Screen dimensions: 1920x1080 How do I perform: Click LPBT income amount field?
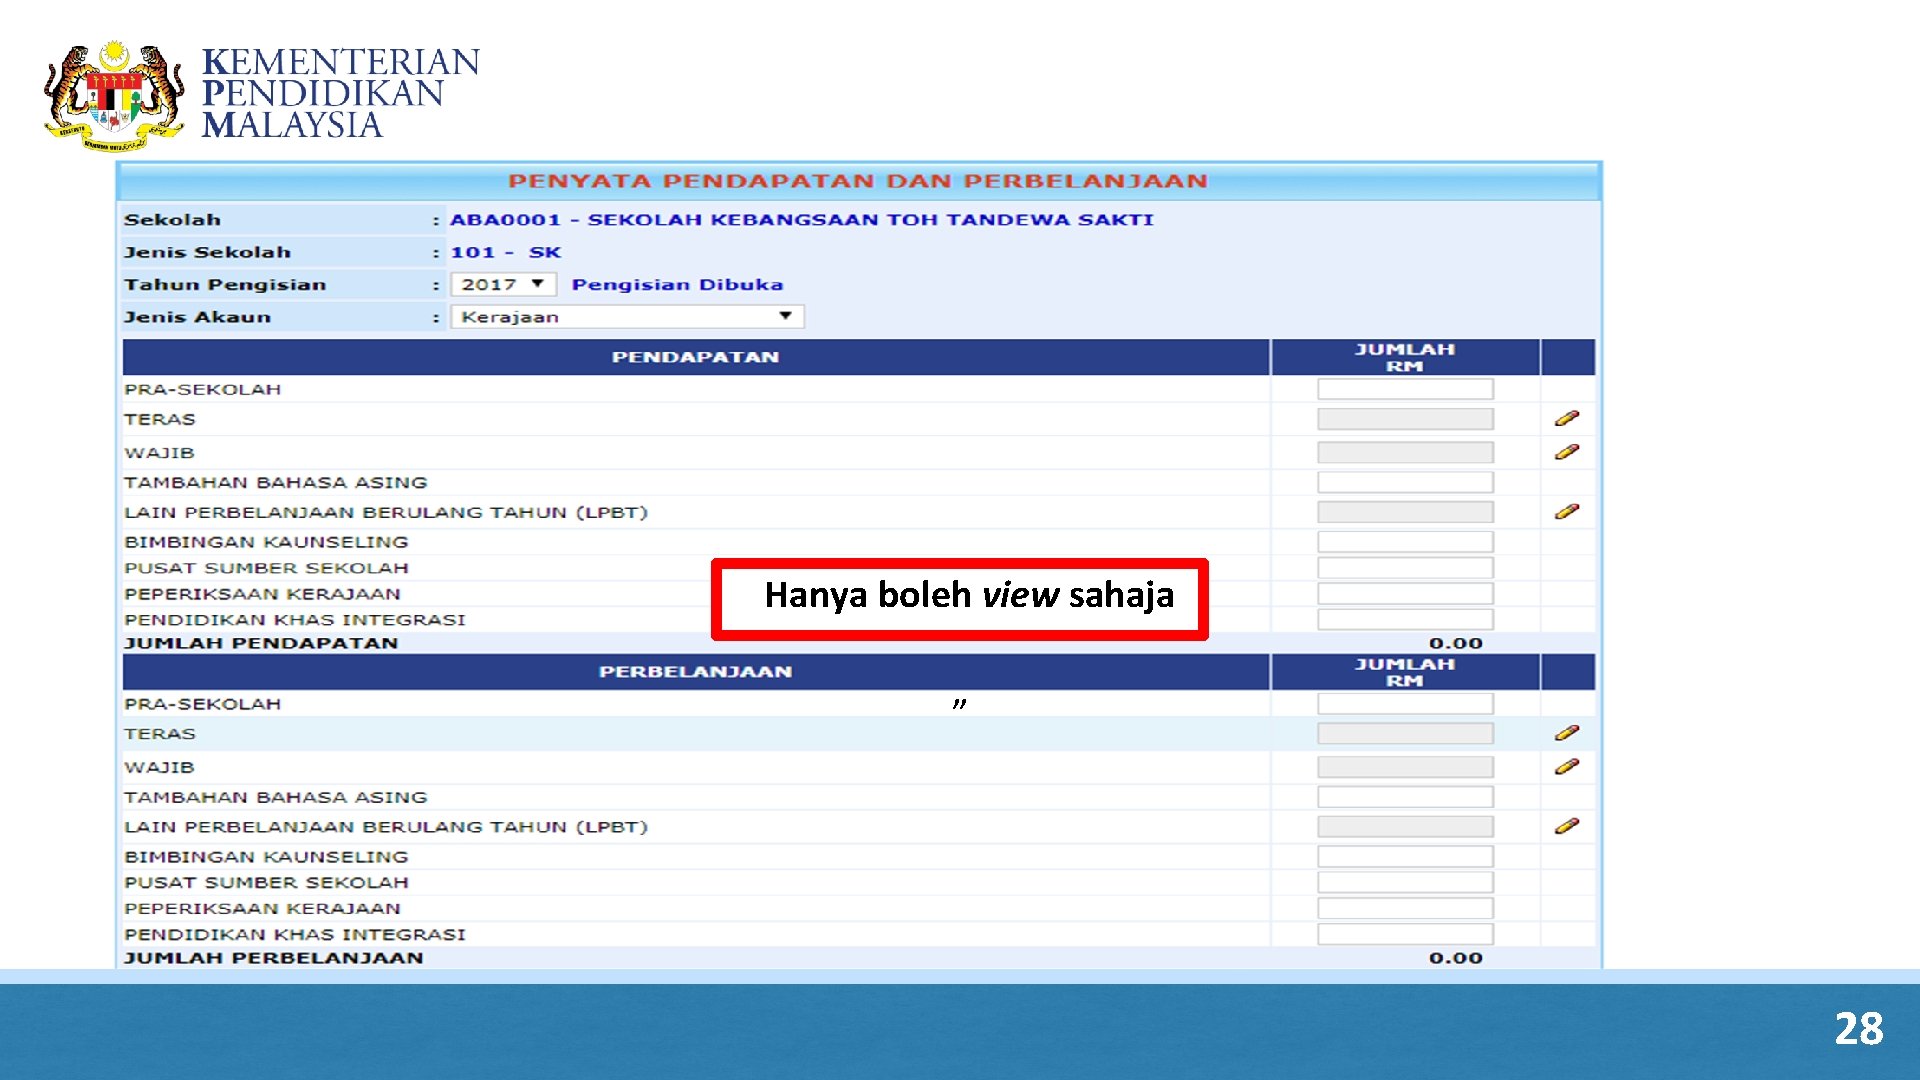(x=1405, y=512)
